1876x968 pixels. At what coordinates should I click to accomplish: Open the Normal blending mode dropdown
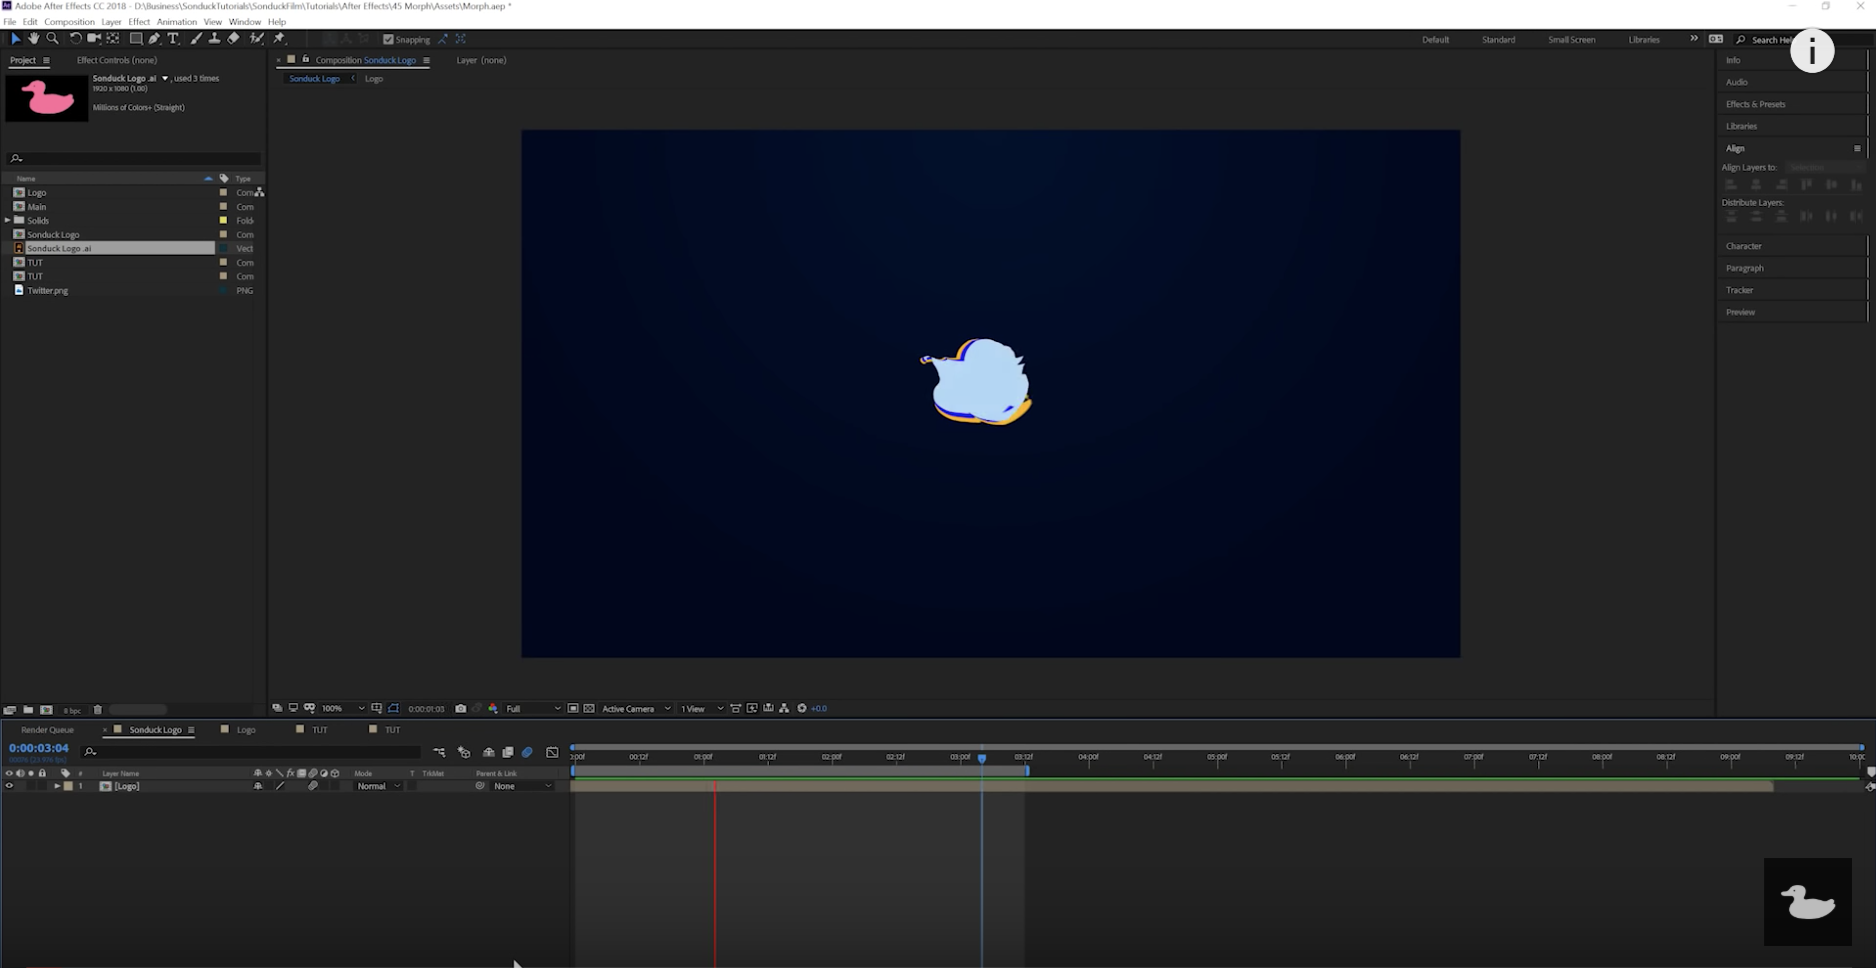coord(378,786)
